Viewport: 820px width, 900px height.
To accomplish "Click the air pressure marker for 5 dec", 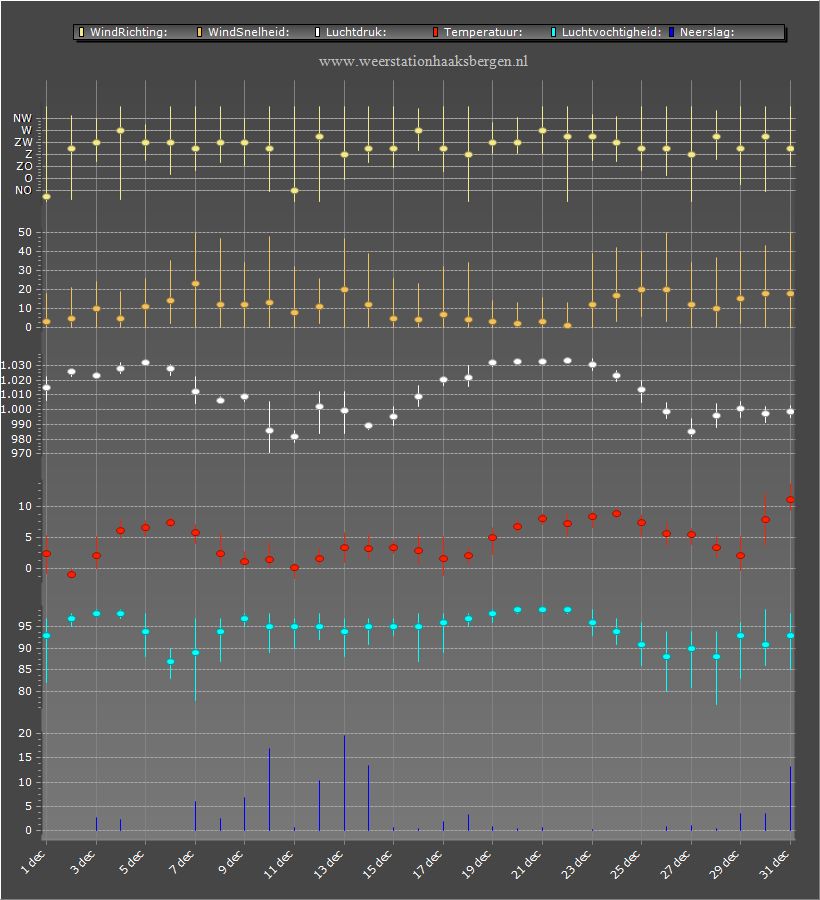I will point(145,363).
